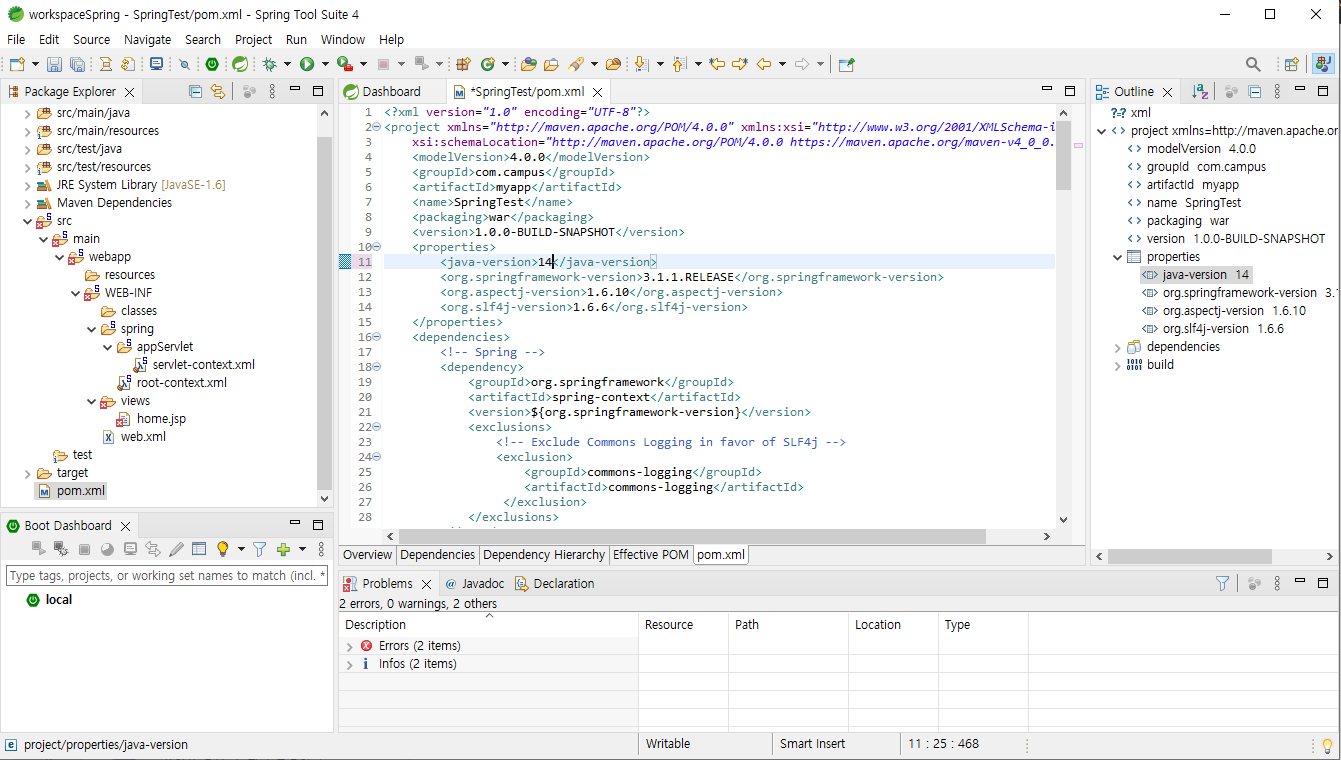
Task: Sort the Outline alphabetically
Action: point(1200,91)
